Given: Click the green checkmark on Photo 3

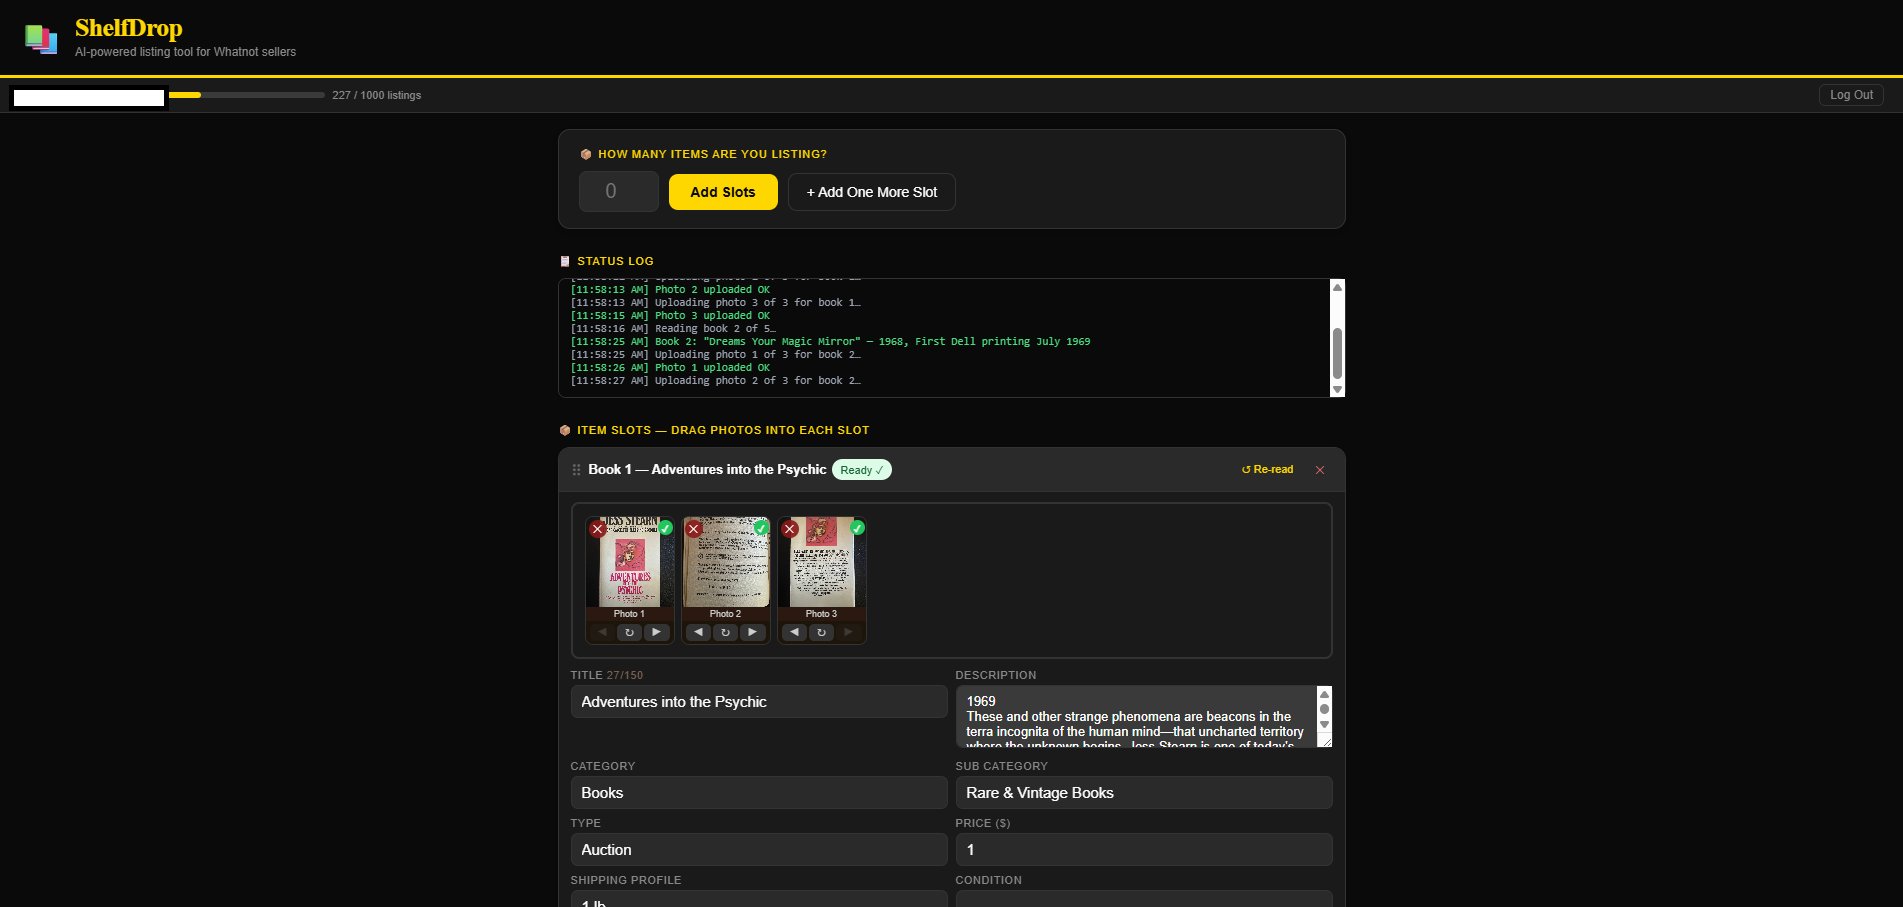Looking at the screenshot, I should (858, 528).
